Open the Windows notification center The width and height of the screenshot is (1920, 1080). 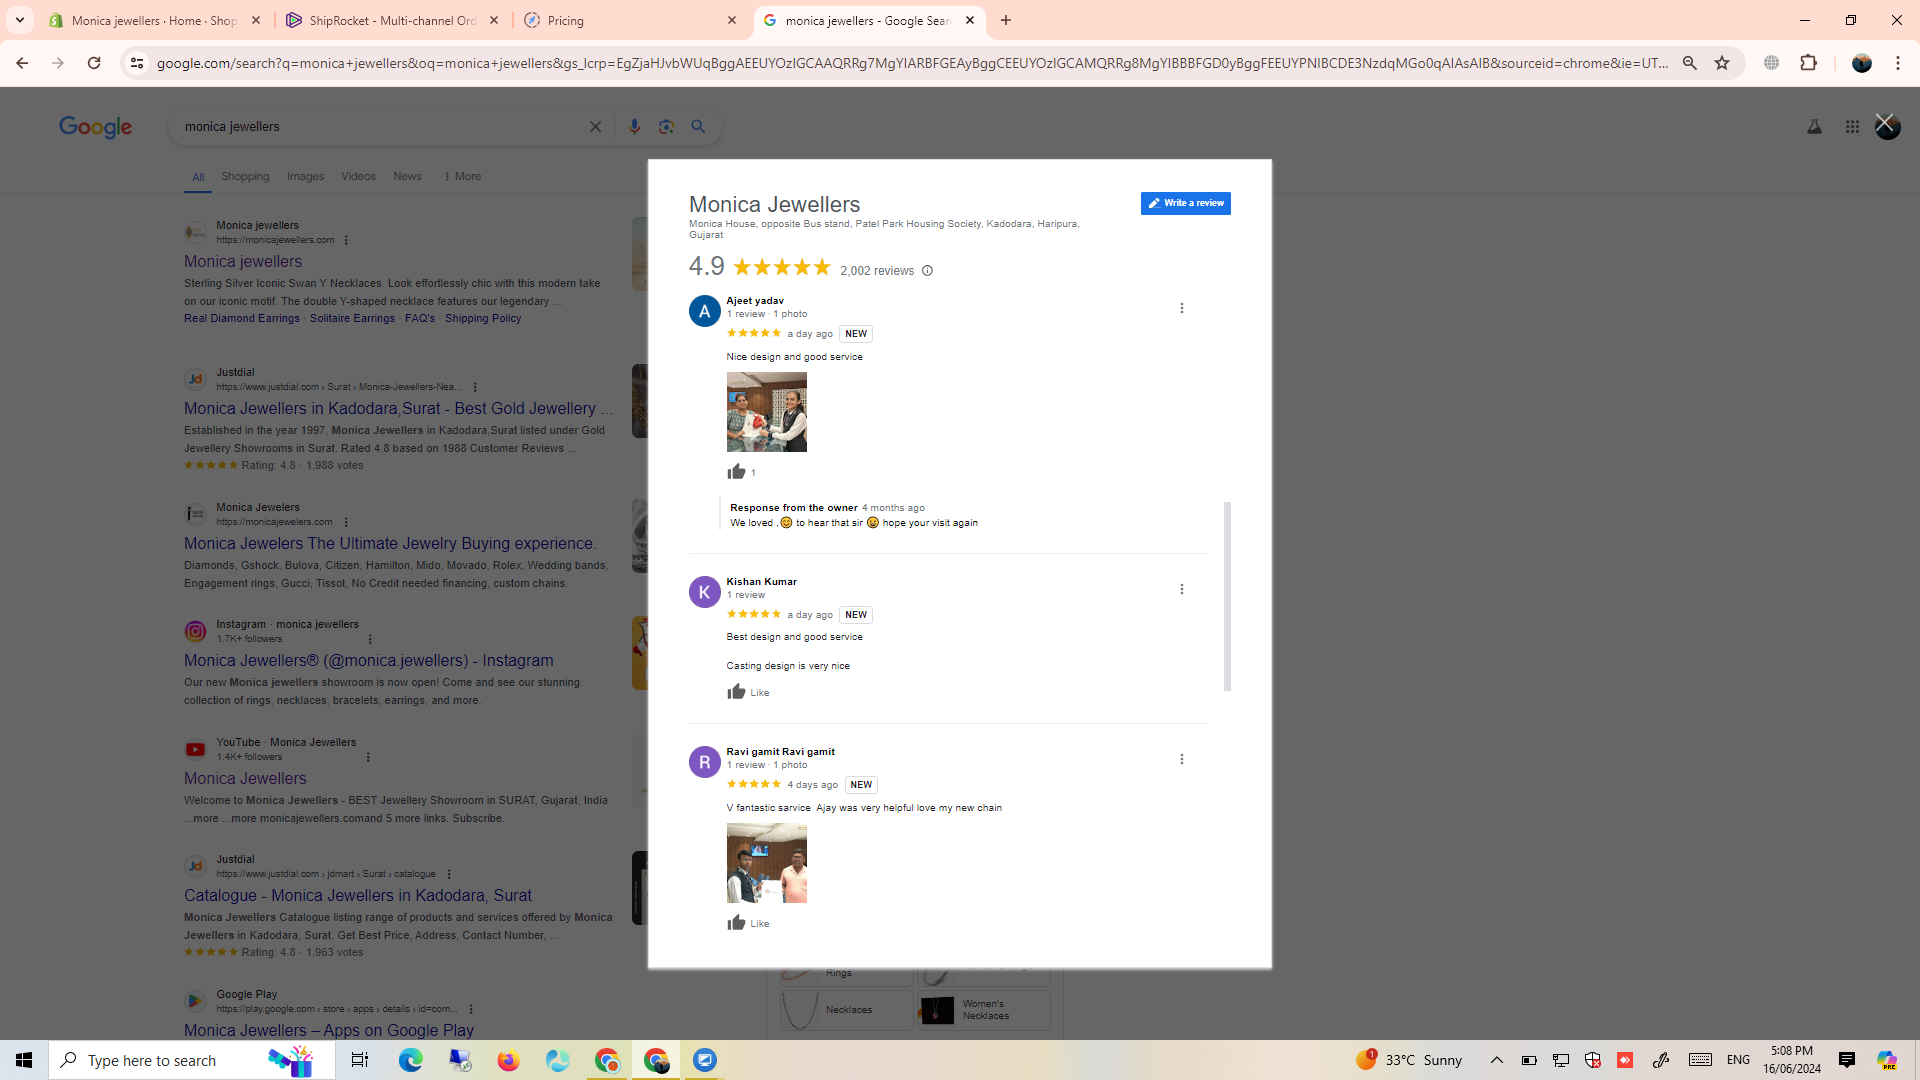[x=1846, y=1060]
